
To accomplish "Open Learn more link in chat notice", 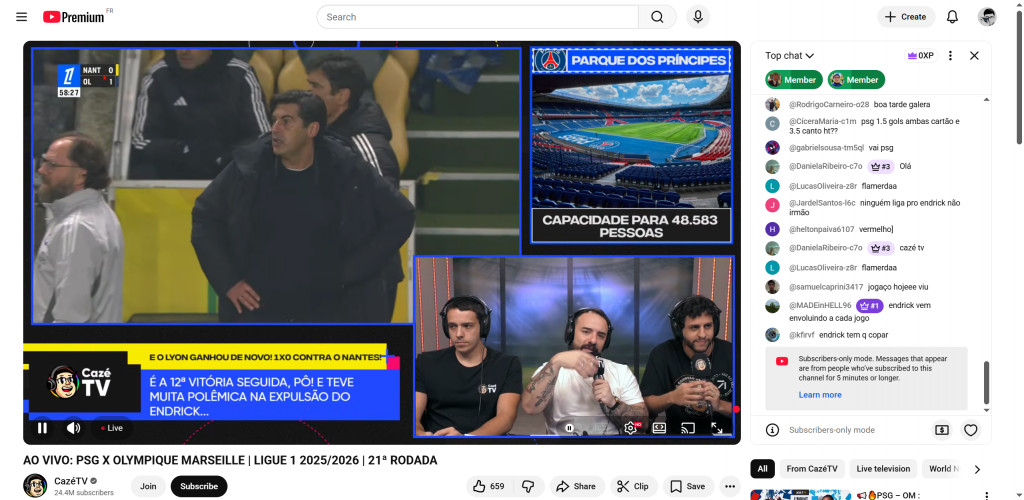I will (820, 395).
